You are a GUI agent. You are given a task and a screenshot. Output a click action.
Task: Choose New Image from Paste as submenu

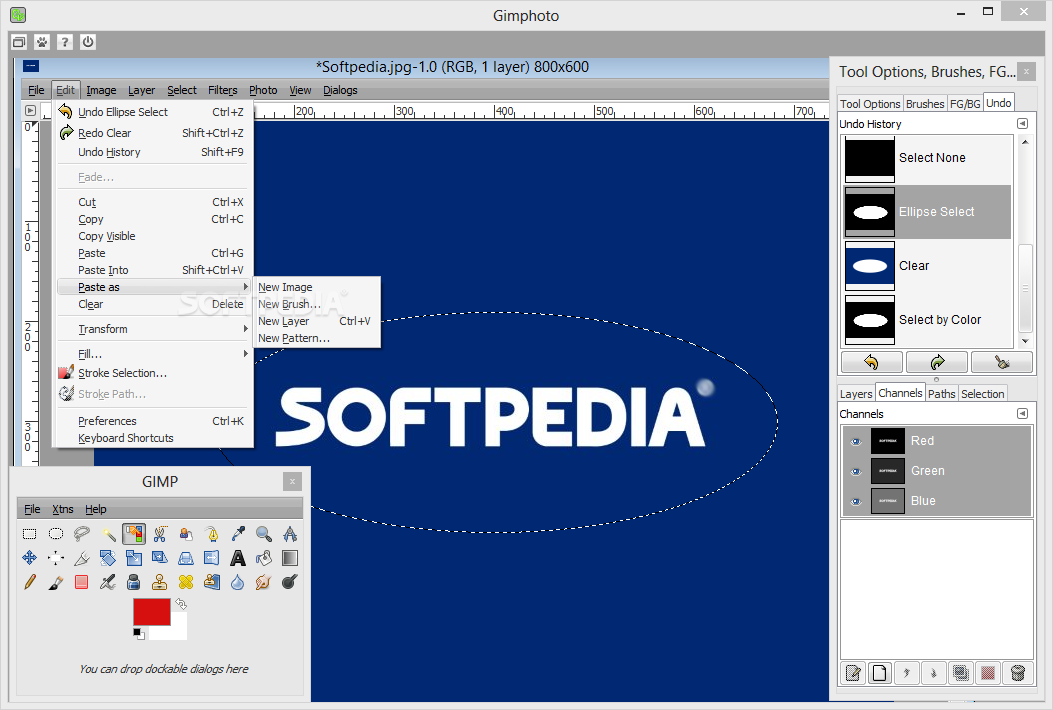[314, 287]
